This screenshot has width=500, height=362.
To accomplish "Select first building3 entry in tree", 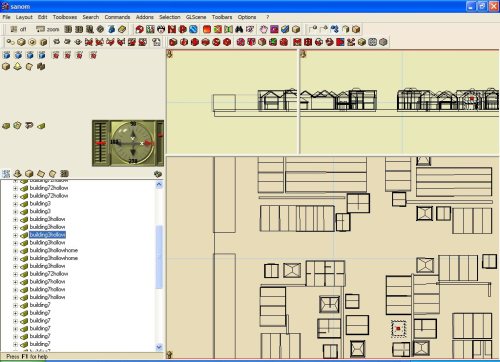I will tap(40, 204).
